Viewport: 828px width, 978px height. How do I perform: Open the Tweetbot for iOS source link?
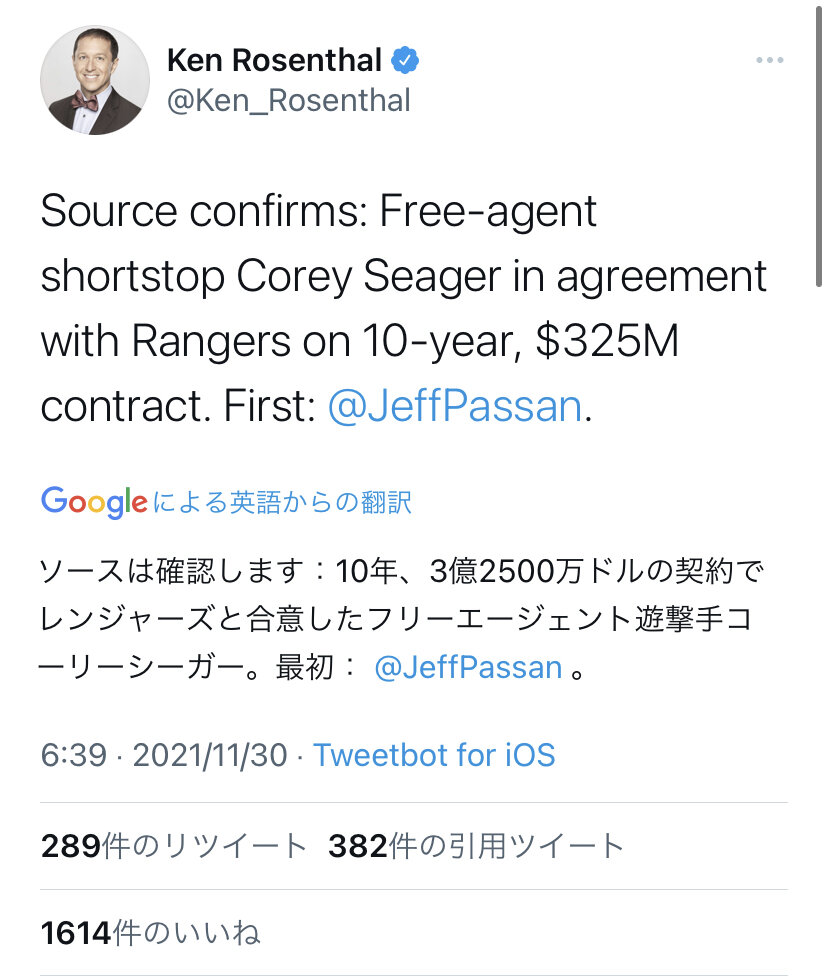point(434,754)
